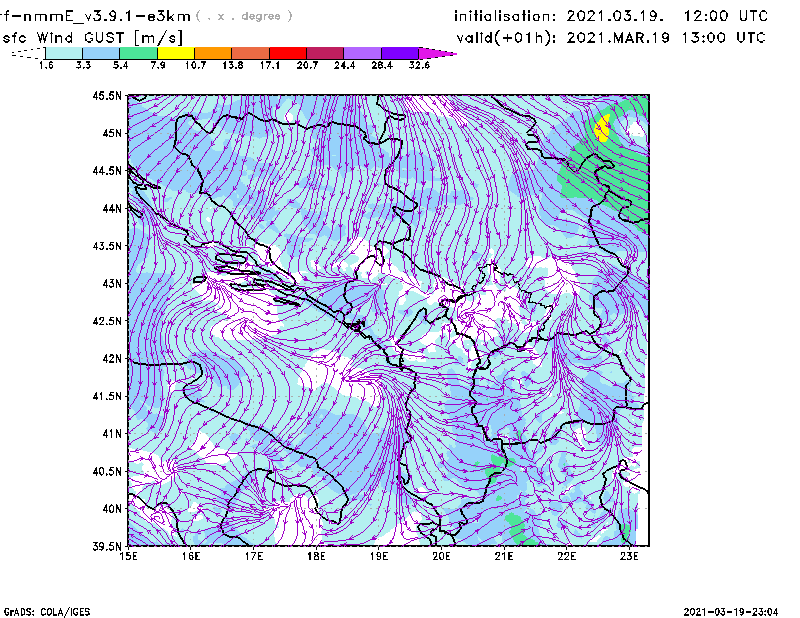Click legend value 1.6
The height and width of the screenshot is (618, 800).
pos(46,65)
